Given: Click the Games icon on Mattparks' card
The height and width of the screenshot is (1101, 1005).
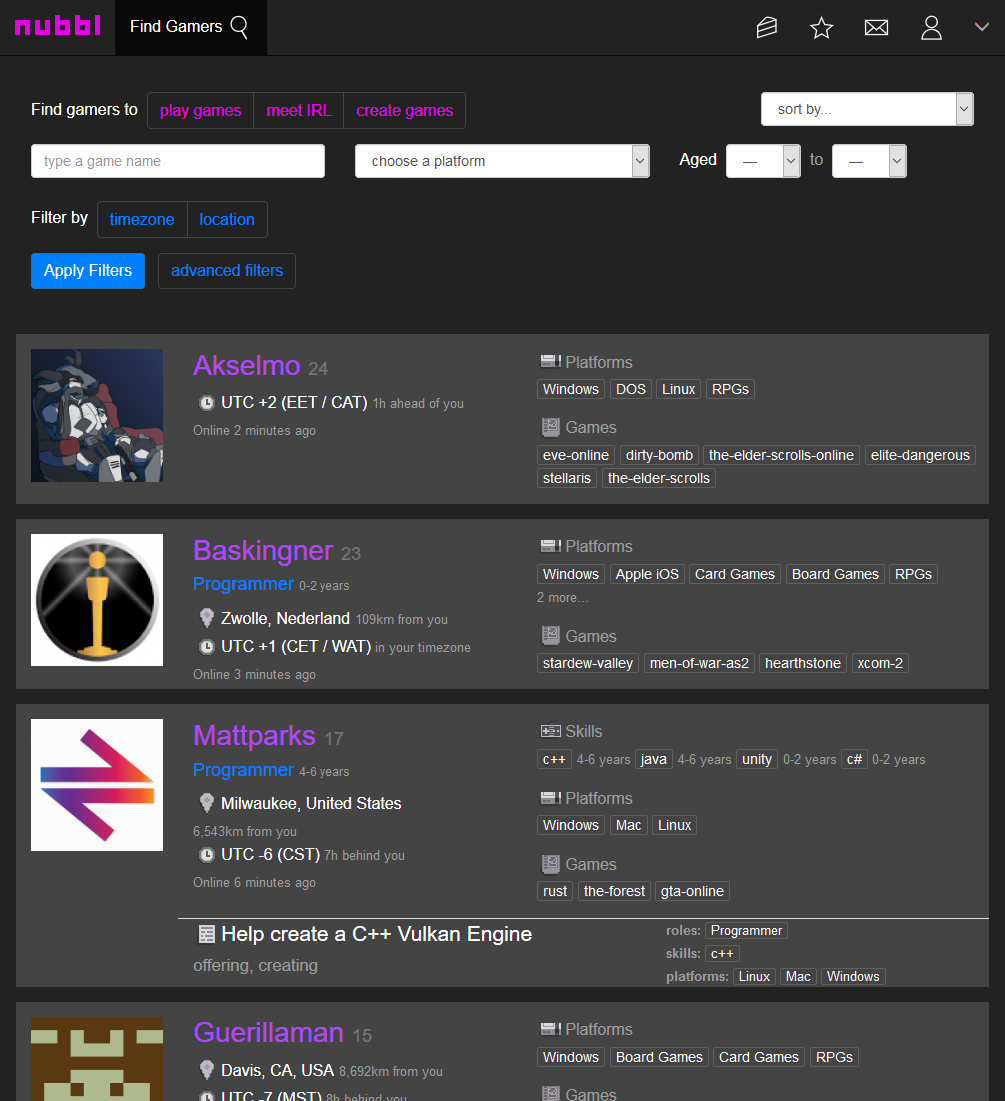Looking at the screenshot, I should (550, 864).
